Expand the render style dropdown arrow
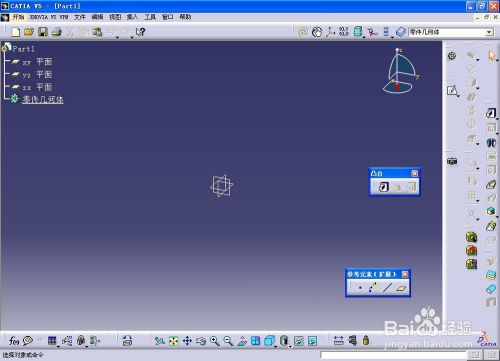The height and width of the screenshot is (361, 500). tap(290, 346)
